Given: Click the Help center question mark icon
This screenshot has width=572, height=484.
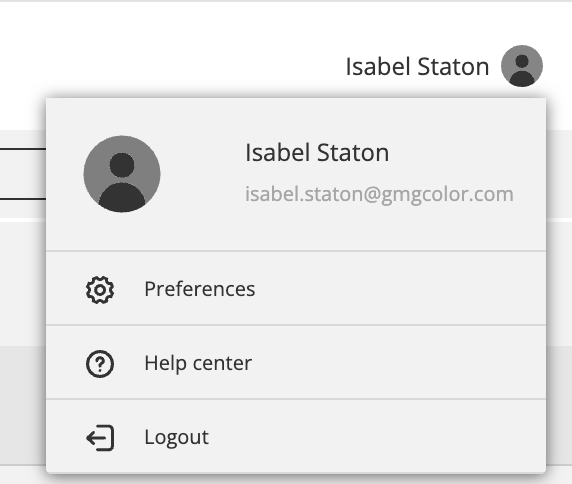Looking at the screenshot, I should pyautogui.click(x=100, y=364).
